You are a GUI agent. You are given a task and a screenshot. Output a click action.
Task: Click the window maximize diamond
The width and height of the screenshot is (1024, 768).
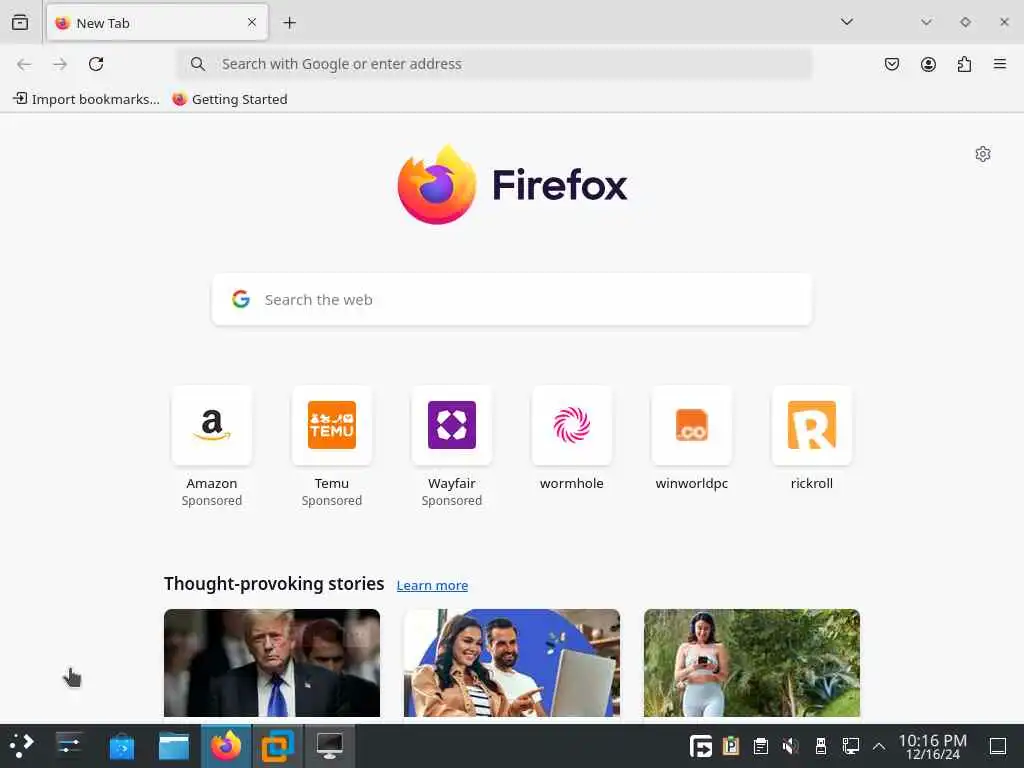(965, 22)
